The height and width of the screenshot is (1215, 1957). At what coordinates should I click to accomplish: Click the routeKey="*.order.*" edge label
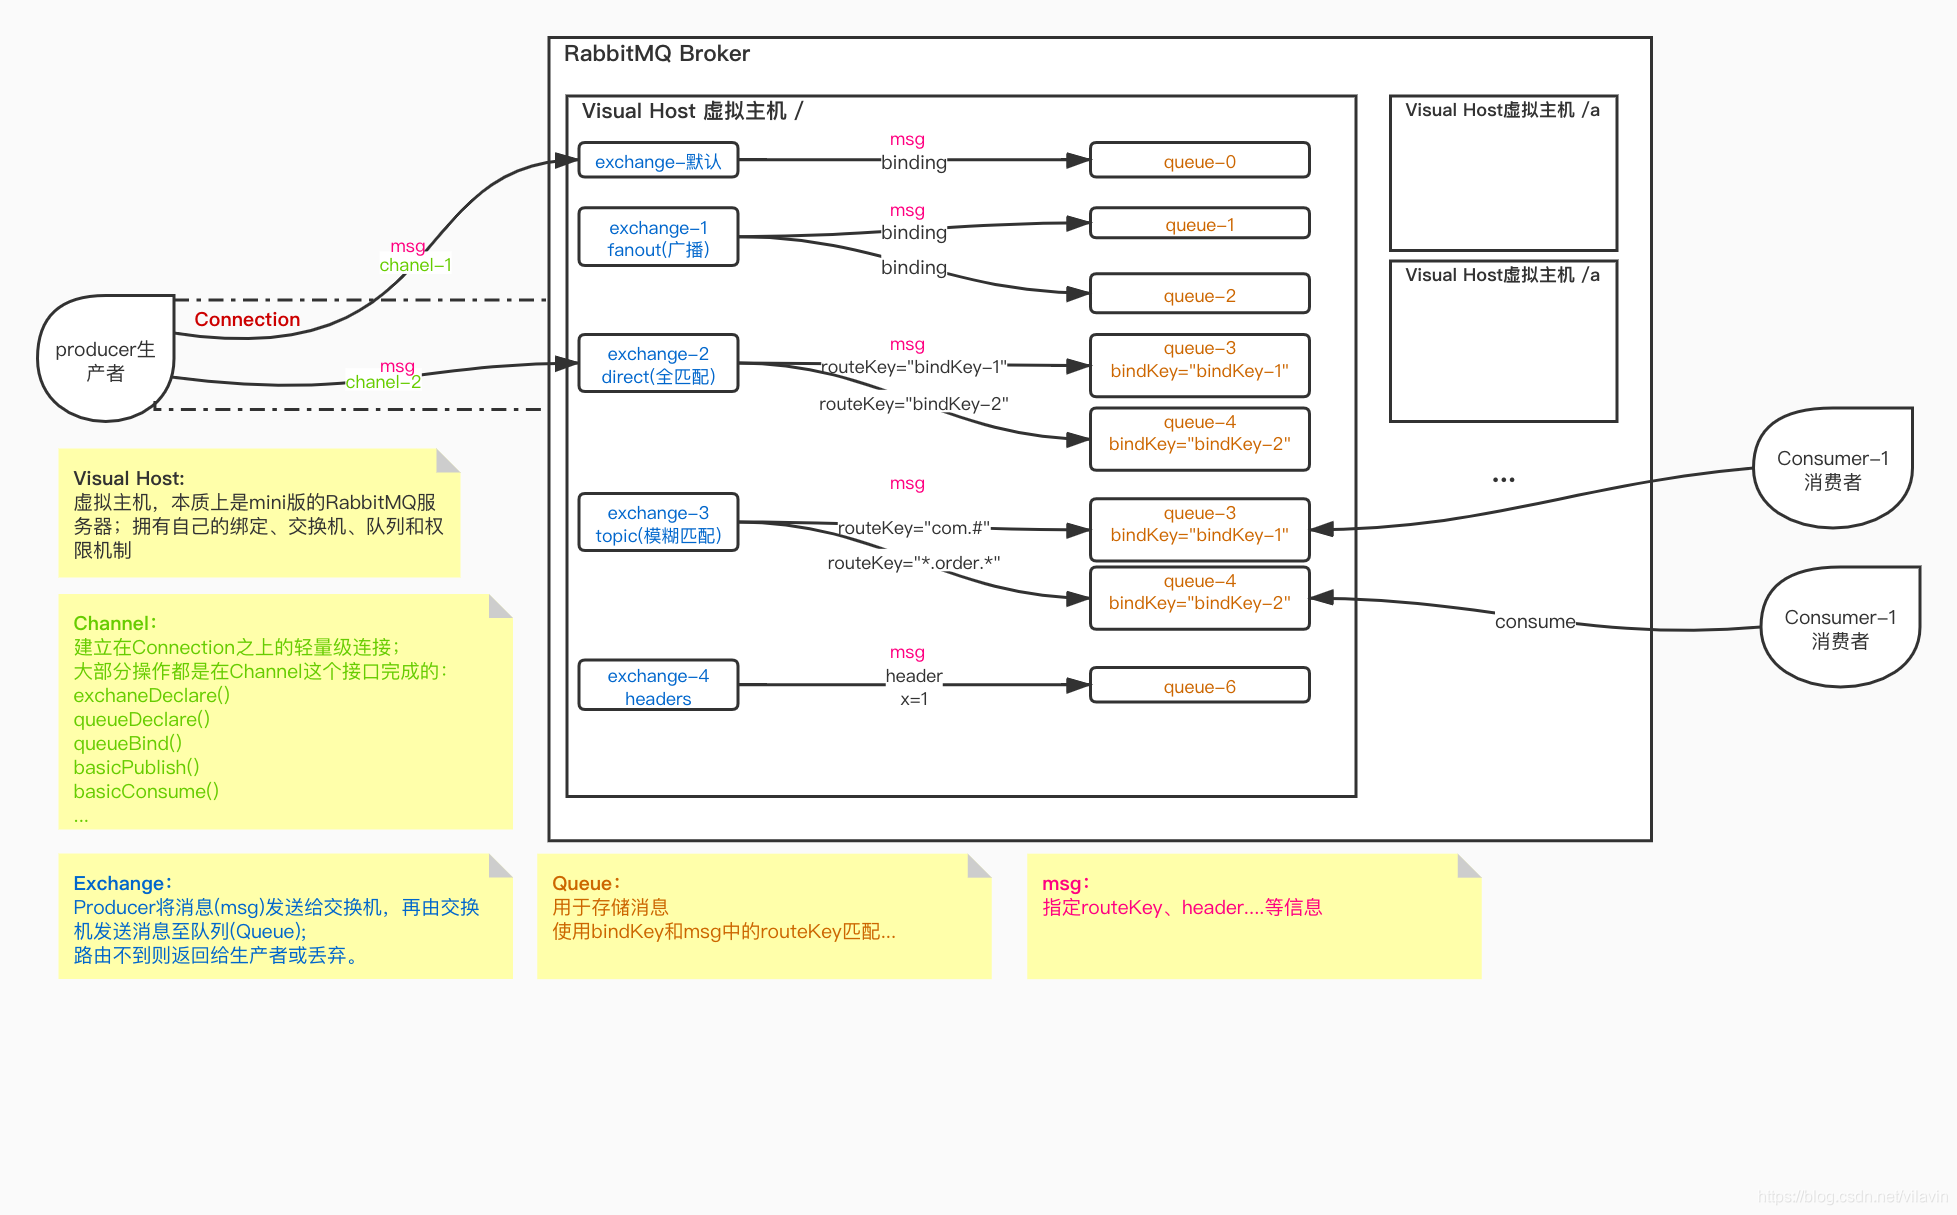(x=913, y=563)
